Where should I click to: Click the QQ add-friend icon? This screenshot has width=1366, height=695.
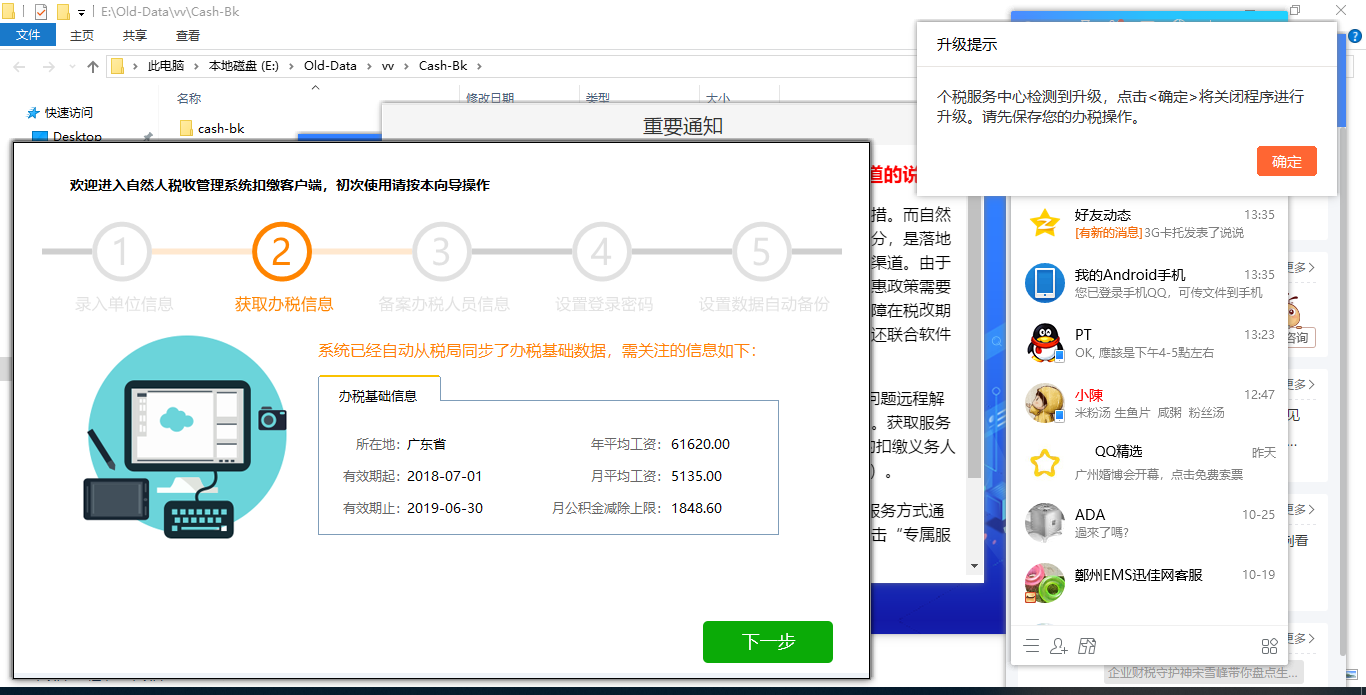click(1060, 646)
